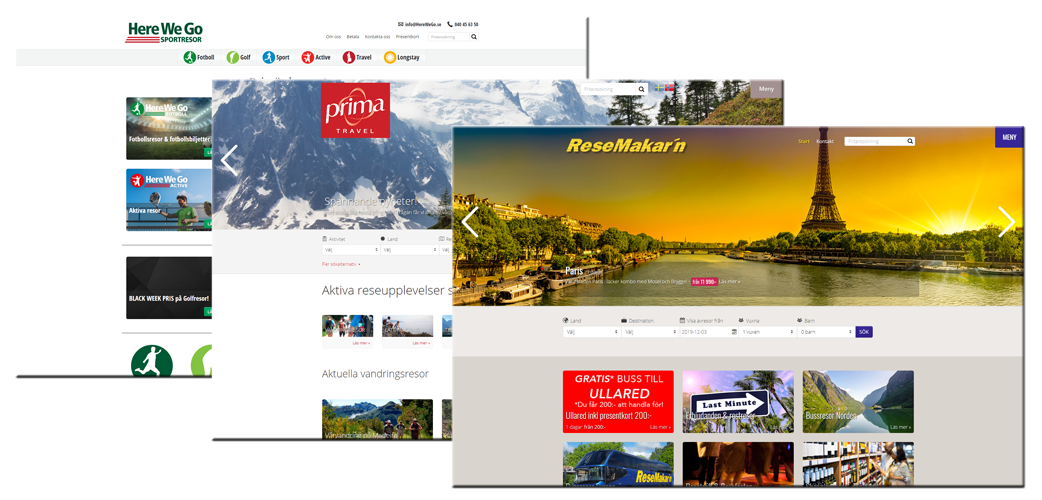Click the Prima Travel red logo
This screenshot has height=500, width=1042.
356,110
